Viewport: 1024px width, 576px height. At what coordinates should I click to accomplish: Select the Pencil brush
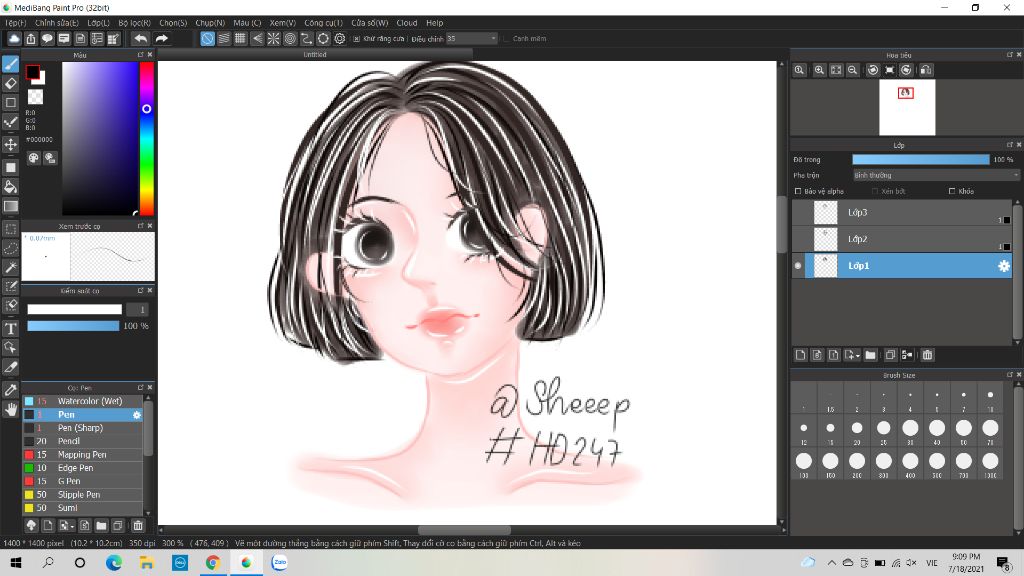[83, 441]
